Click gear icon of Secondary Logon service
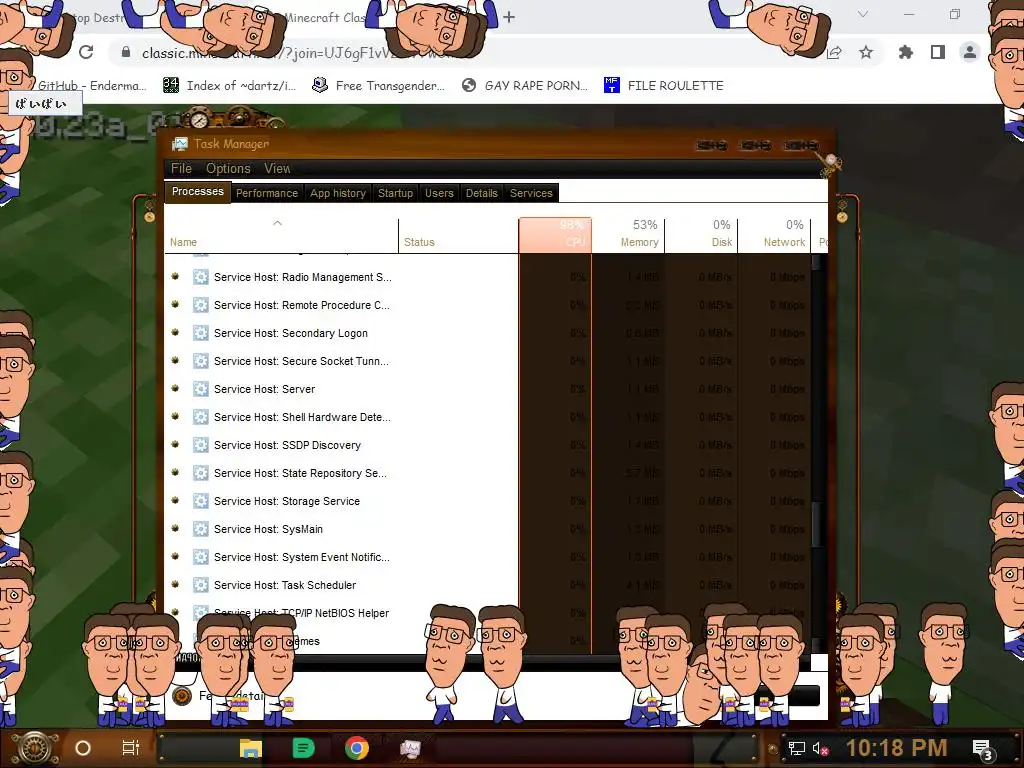Image resolution: width=1024 pixels, height=768 pixels. 201,333
